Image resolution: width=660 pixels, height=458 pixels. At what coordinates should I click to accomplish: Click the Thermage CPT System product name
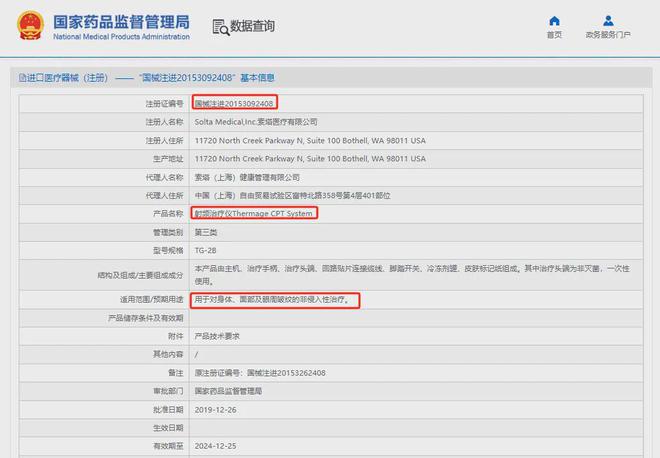pyautogui.click(x=254, y=214)
